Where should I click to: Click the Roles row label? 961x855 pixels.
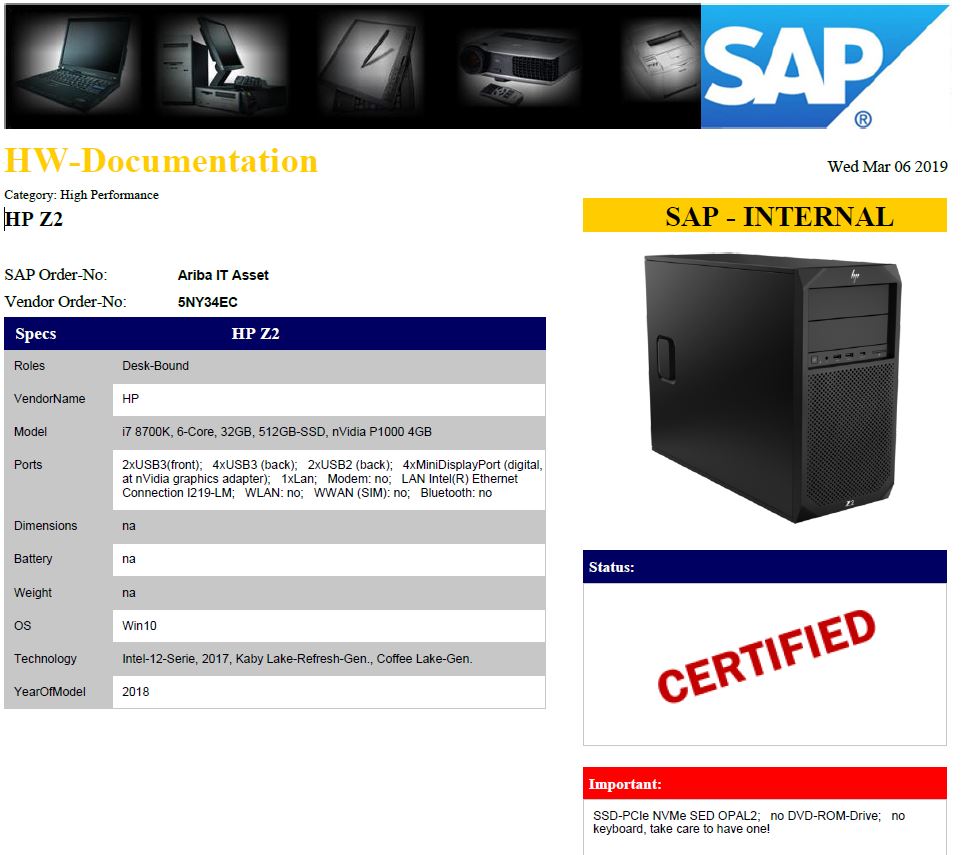pyautogui.click(x=29, y=366)
